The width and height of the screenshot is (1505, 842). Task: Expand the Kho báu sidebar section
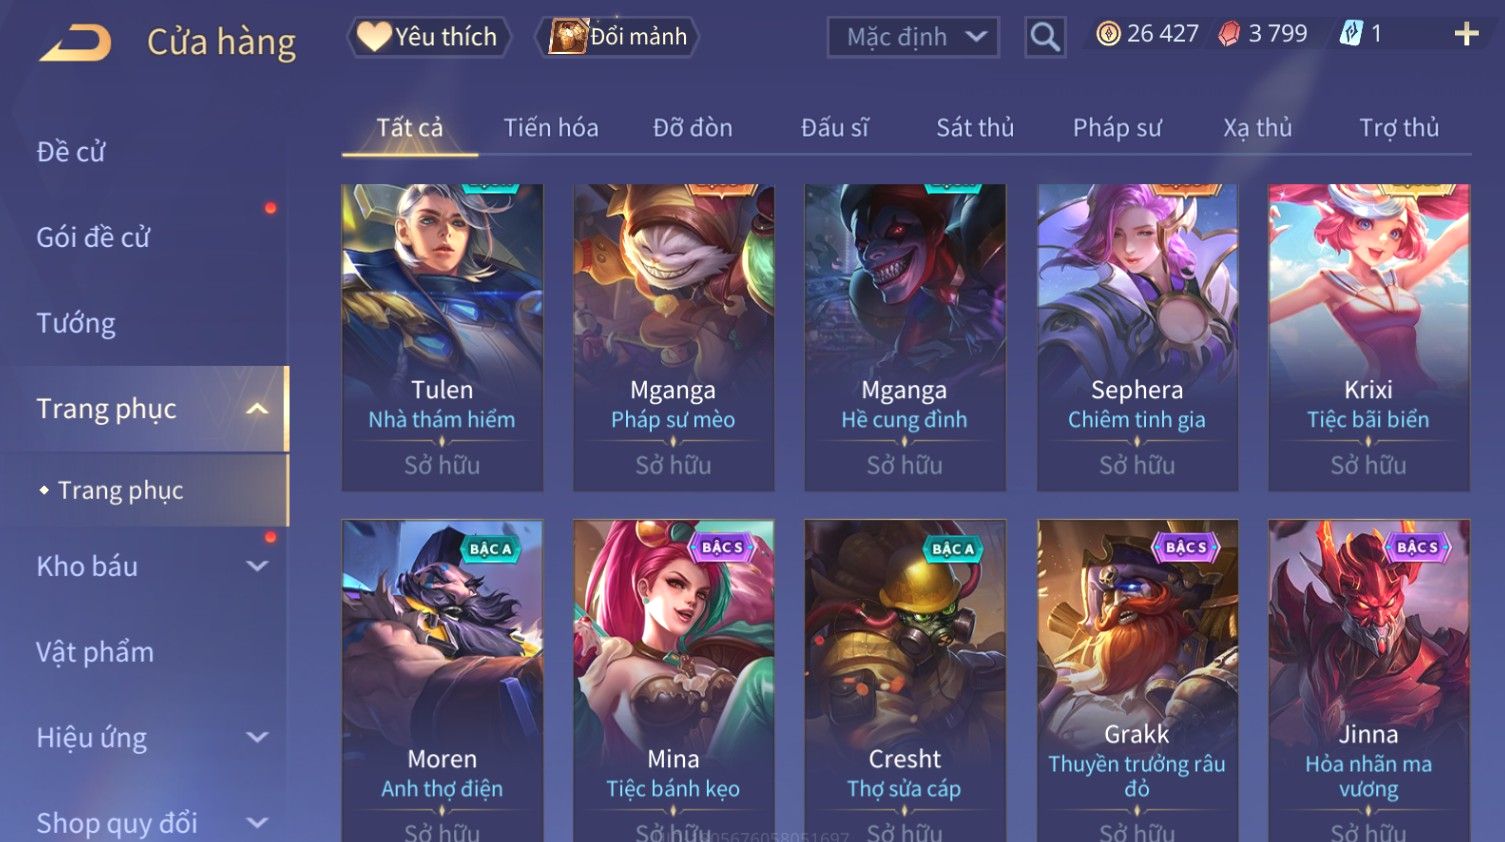click(257, 566)
